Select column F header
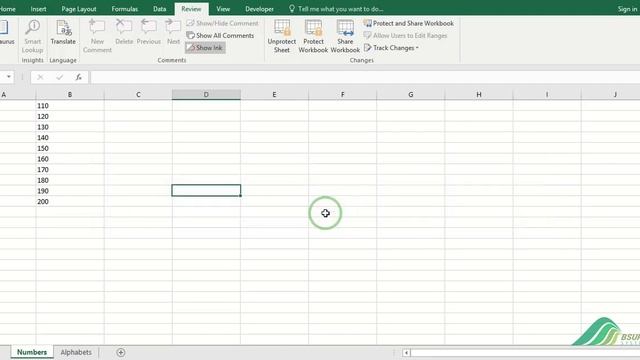This screenshot has height=360, width=640. [x=342, y=95]
